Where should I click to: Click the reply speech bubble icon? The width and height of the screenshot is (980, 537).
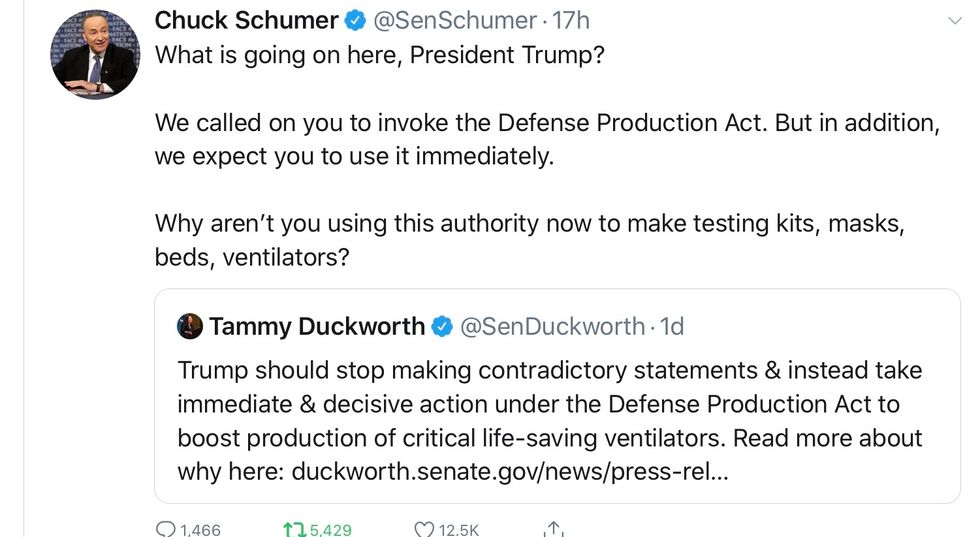coord(166,529)
